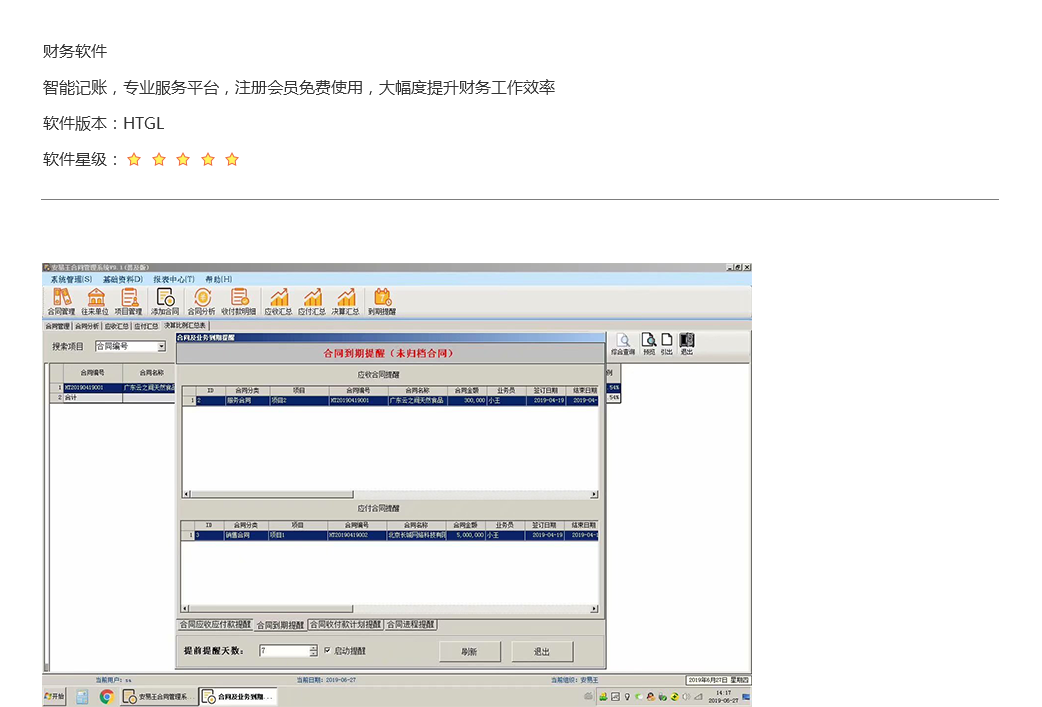The height and width of the screenshot is (707, 1042).
Task: Click 合同及业务到期 taskbar button
Action: pyautogui.click(x=239, y=696)
